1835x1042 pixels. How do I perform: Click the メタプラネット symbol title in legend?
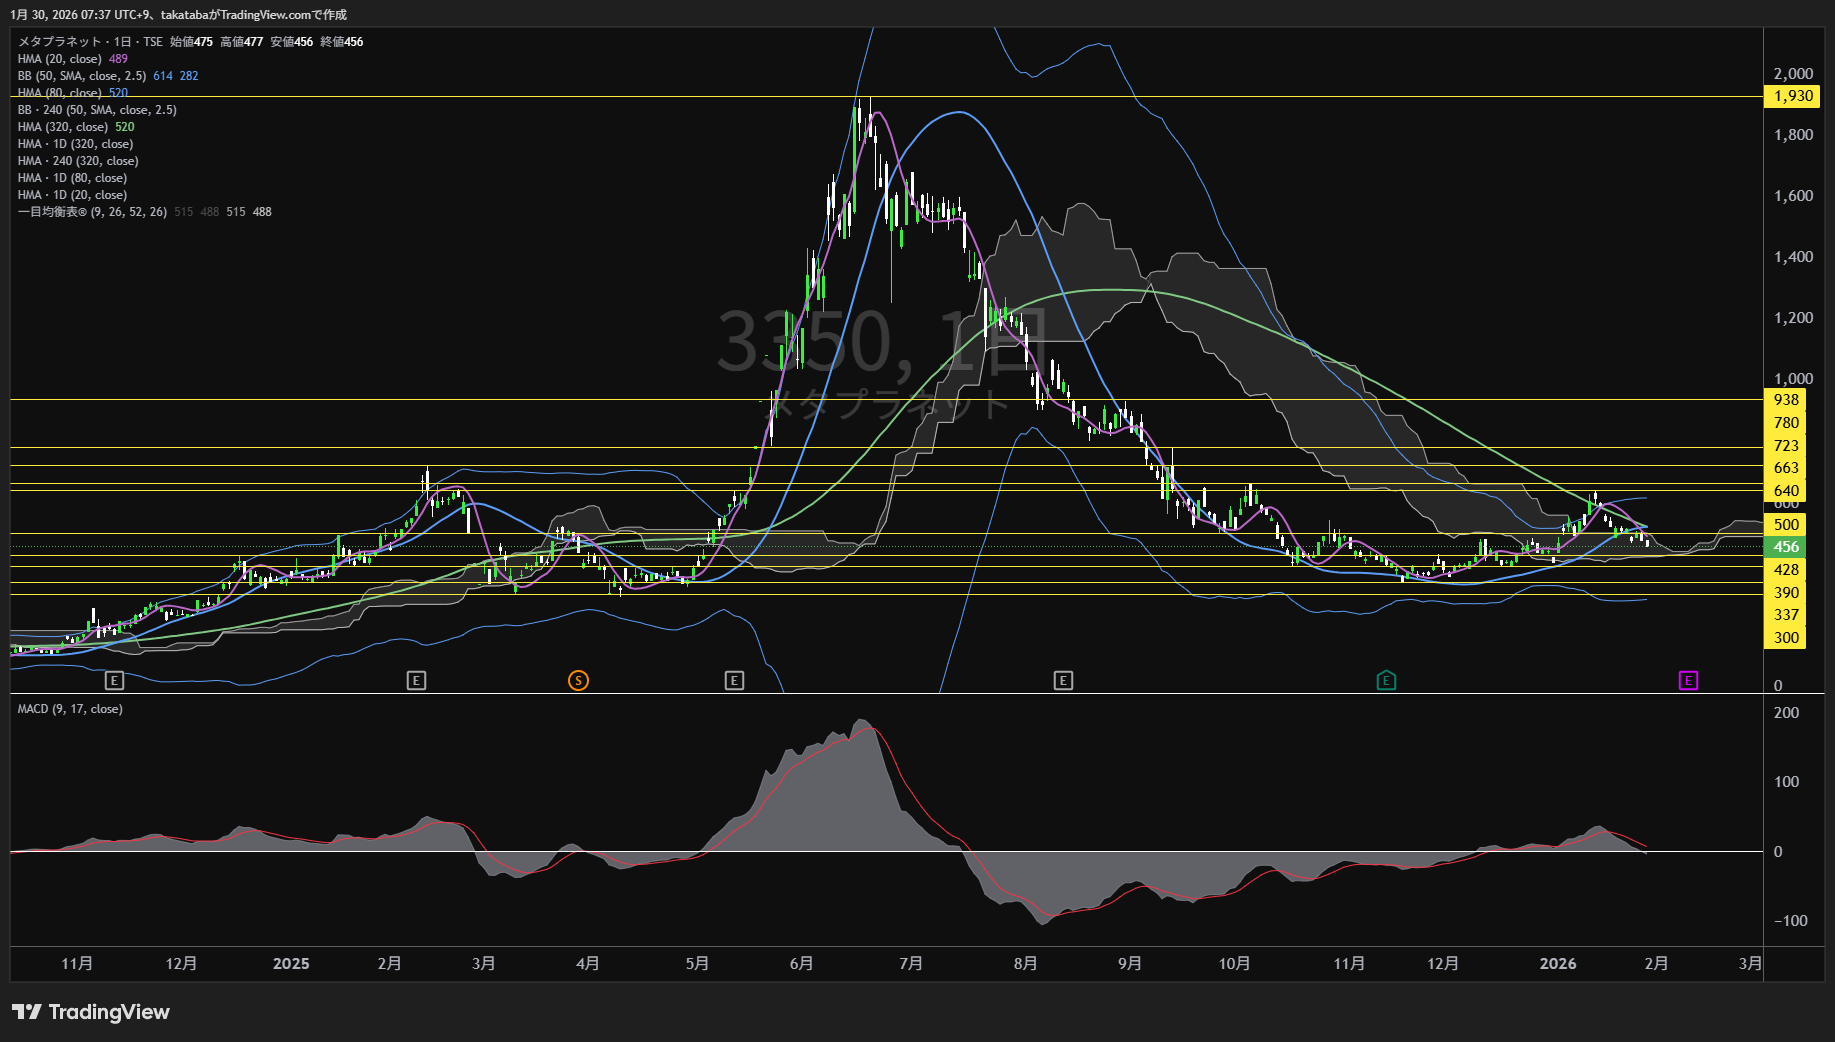click(x=60, y=42)
